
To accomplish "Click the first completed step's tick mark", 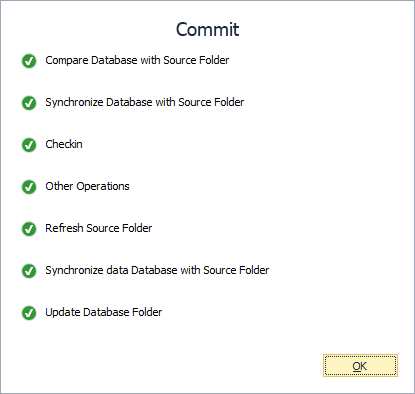I will tap(29, 61).
